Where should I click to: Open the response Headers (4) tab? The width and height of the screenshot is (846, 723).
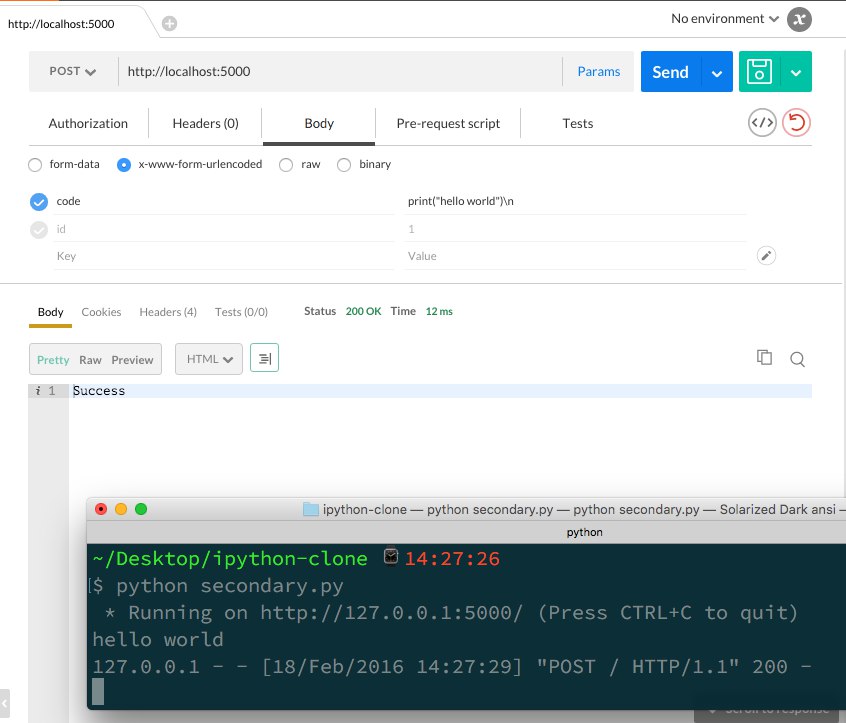pyautogui.click(x=168, y=312)
